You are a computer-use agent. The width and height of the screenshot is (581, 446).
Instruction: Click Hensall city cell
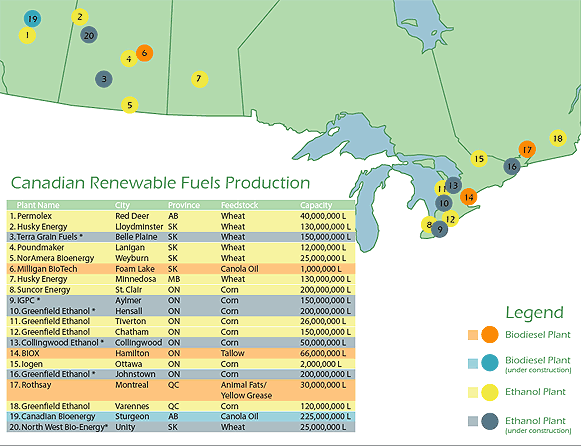click(129, 311)
